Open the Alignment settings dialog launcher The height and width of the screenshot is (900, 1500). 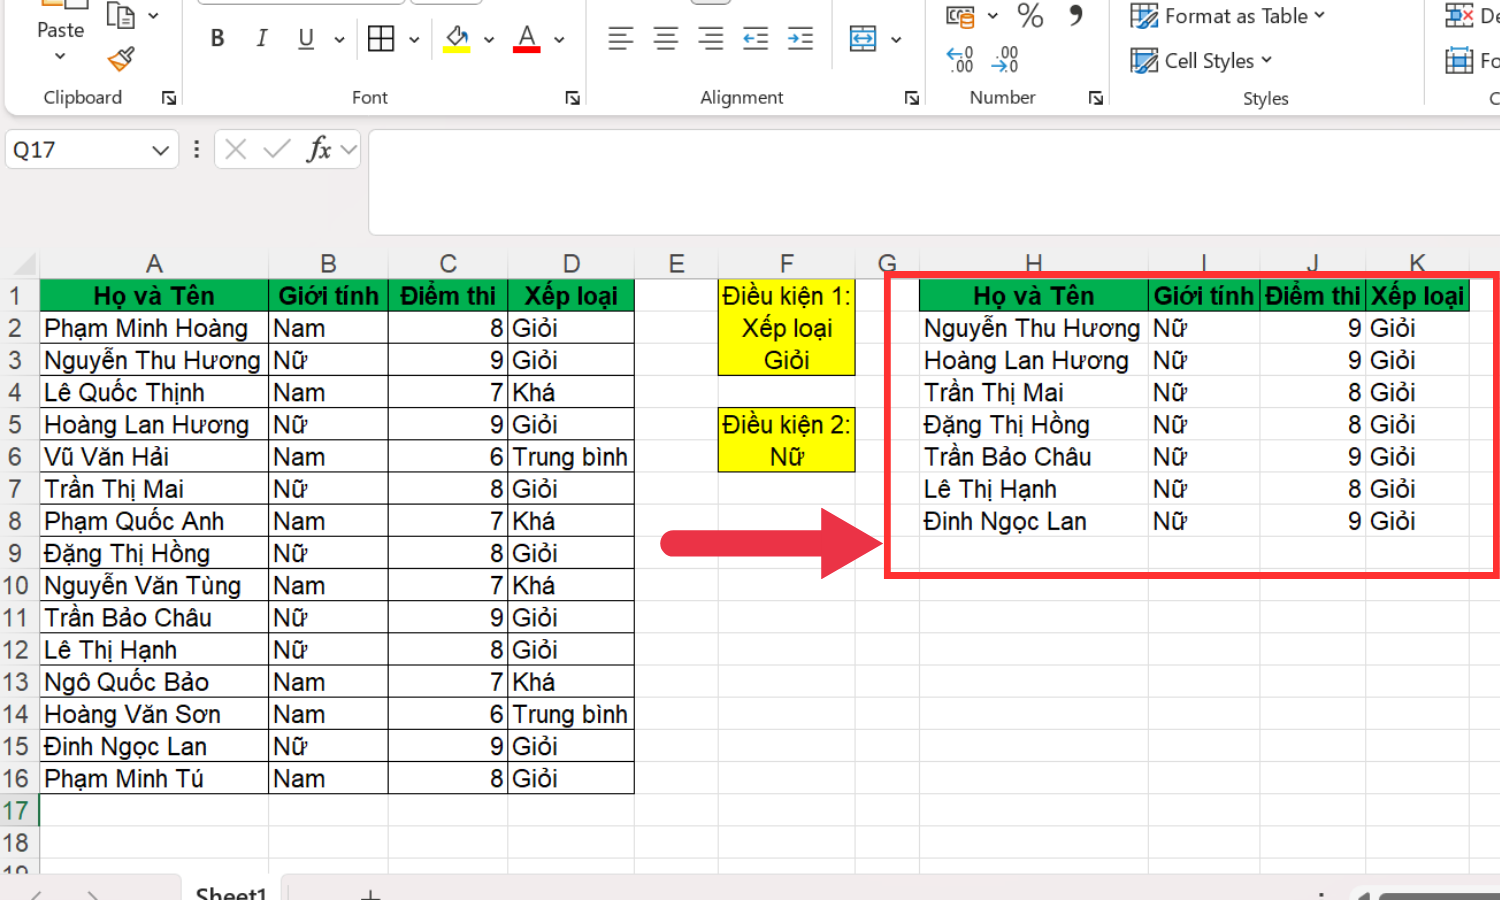click(912, 98)
